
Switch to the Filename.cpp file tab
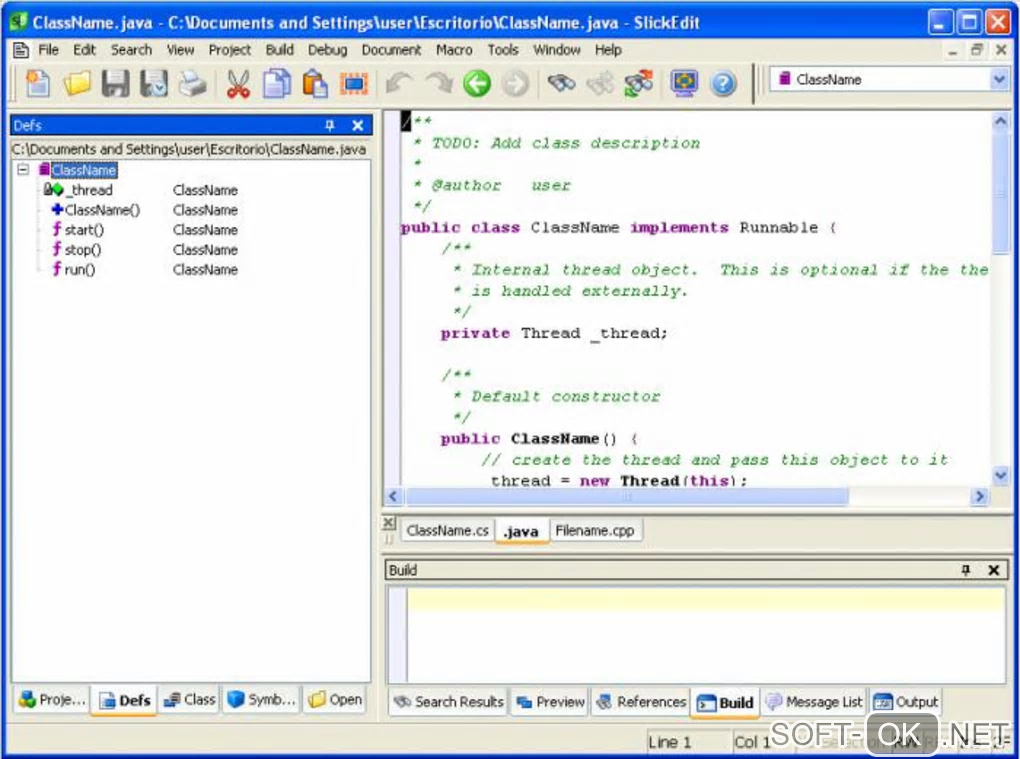point(594,531)
